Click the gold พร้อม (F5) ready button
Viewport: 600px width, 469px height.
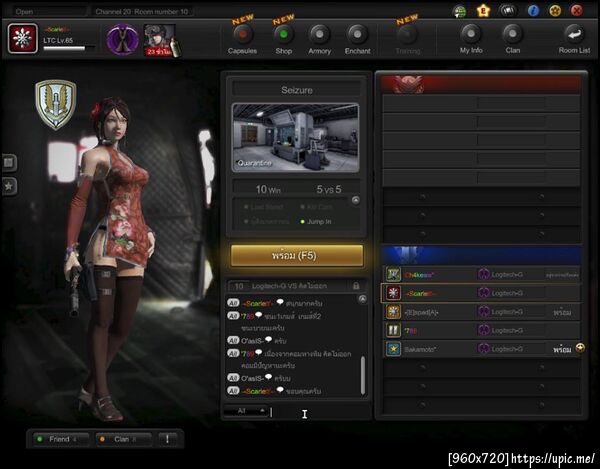point(297,255)
